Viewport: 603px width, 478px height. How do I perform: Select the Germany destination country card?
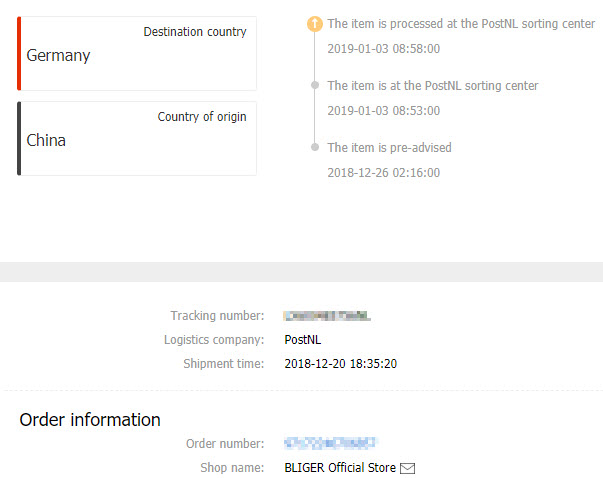point(138,54)
